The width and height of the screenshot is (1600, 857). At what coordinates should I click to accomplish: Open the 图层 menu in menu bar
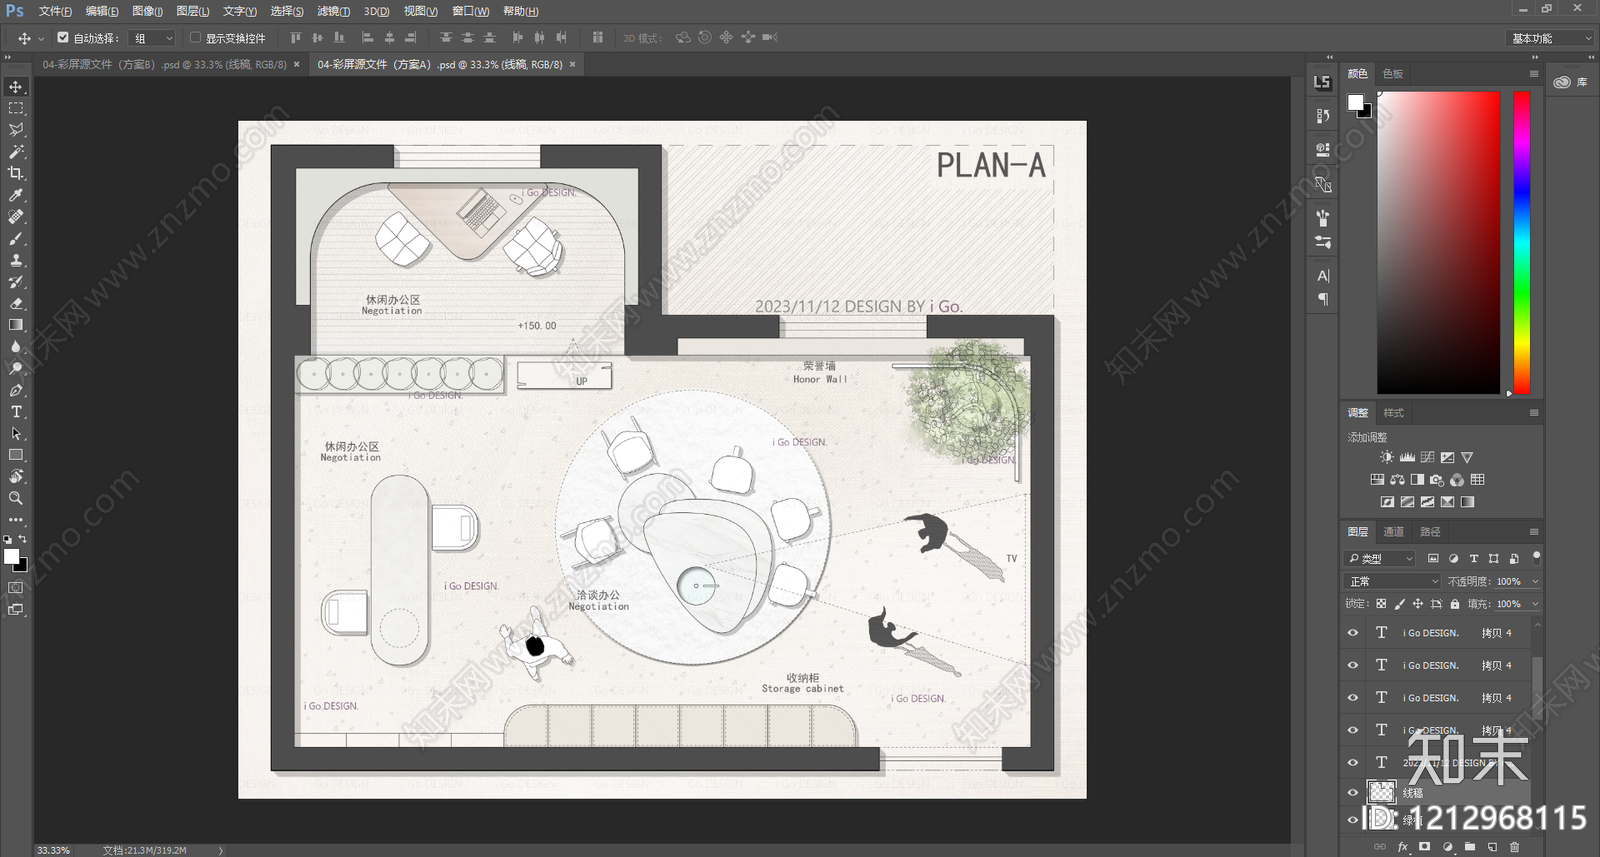pos(192,11)
